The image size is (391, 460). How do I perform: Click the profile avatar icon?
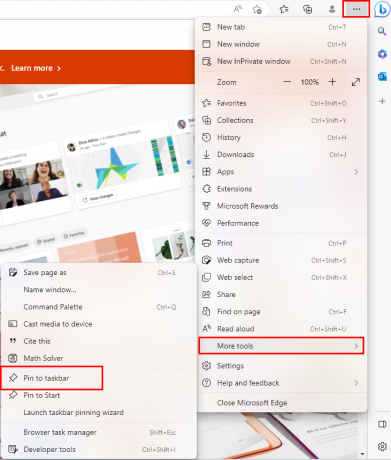pyautogui.click(x=332, y=9)
